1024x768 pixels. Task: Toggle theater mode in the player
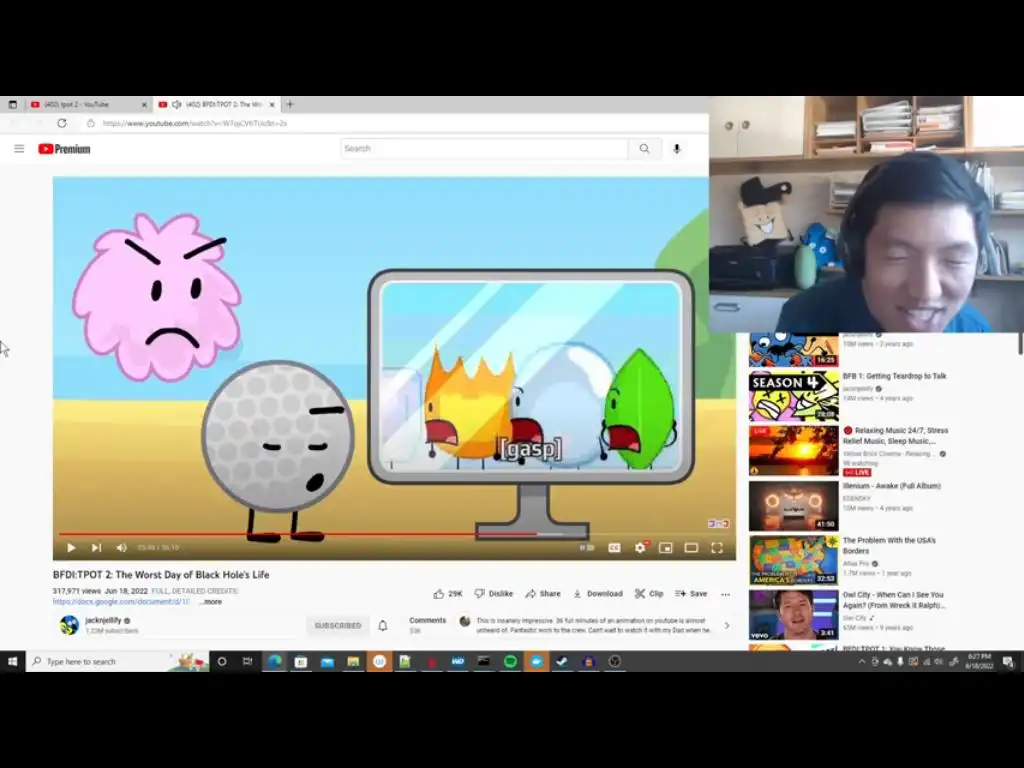coord(691,548)
